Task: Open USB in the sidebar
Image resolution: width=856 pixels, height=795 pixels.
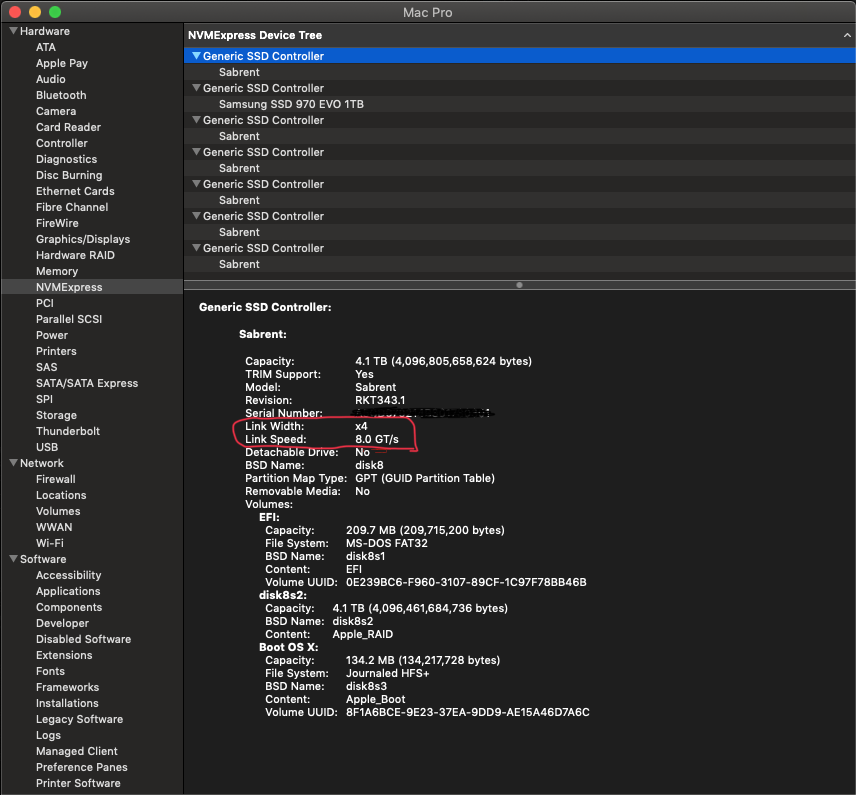Action: point(47,447)
